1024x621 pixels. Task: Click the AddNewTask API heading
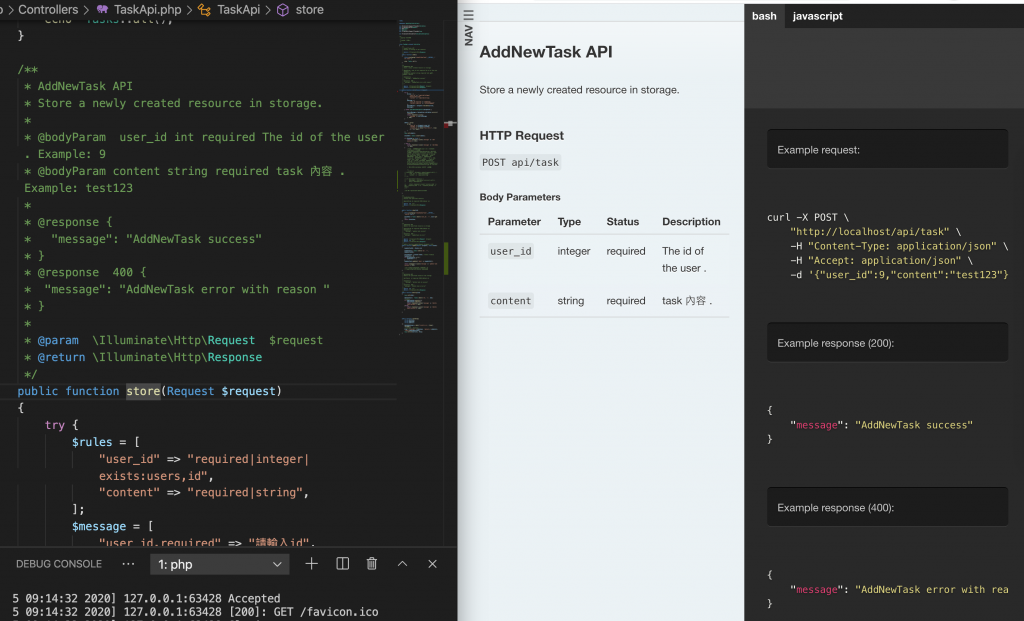tap(546, 52)
